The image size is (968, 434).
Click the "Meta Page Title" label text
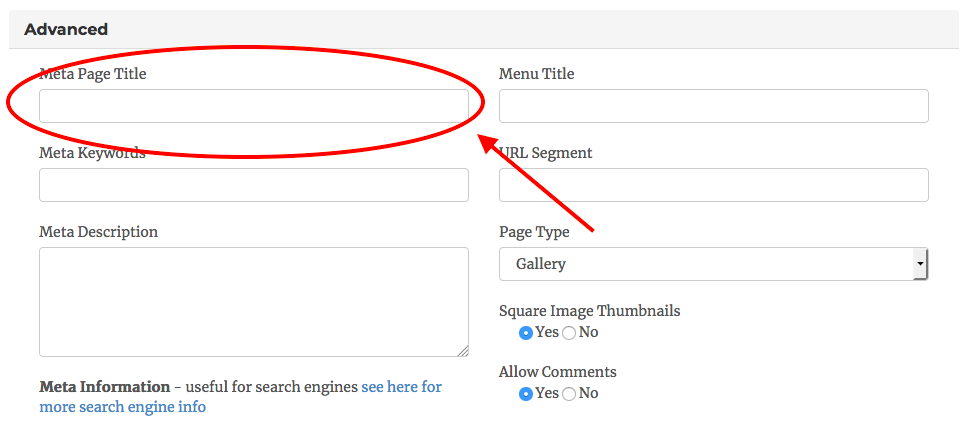[x=92, y=74]
